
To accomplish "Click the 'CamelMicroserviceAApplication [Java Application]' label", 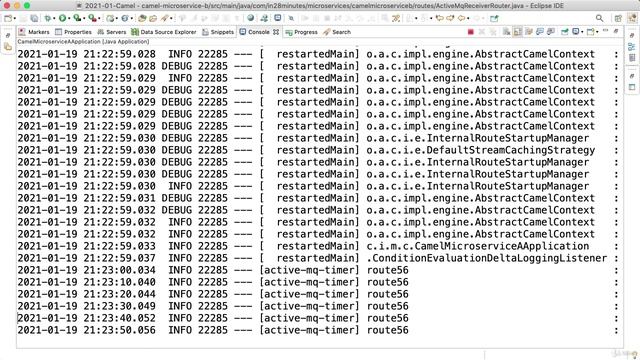I will tap(83, 42).
